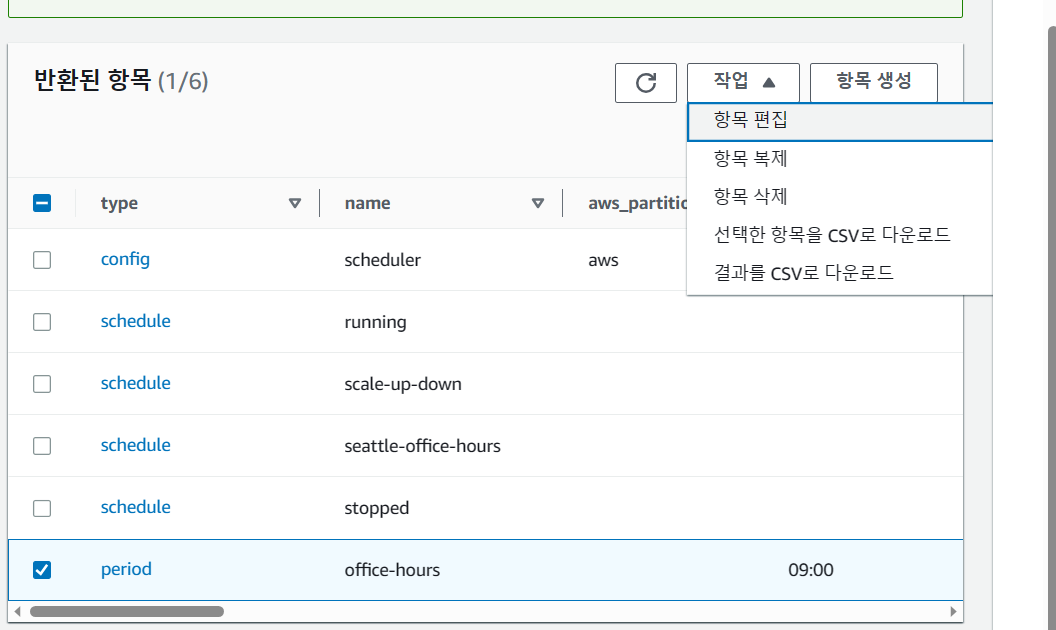Screen dimensions: 1056x630
Task: Choose 항목 삭제 from the menu
Action: tap(840, 197)
